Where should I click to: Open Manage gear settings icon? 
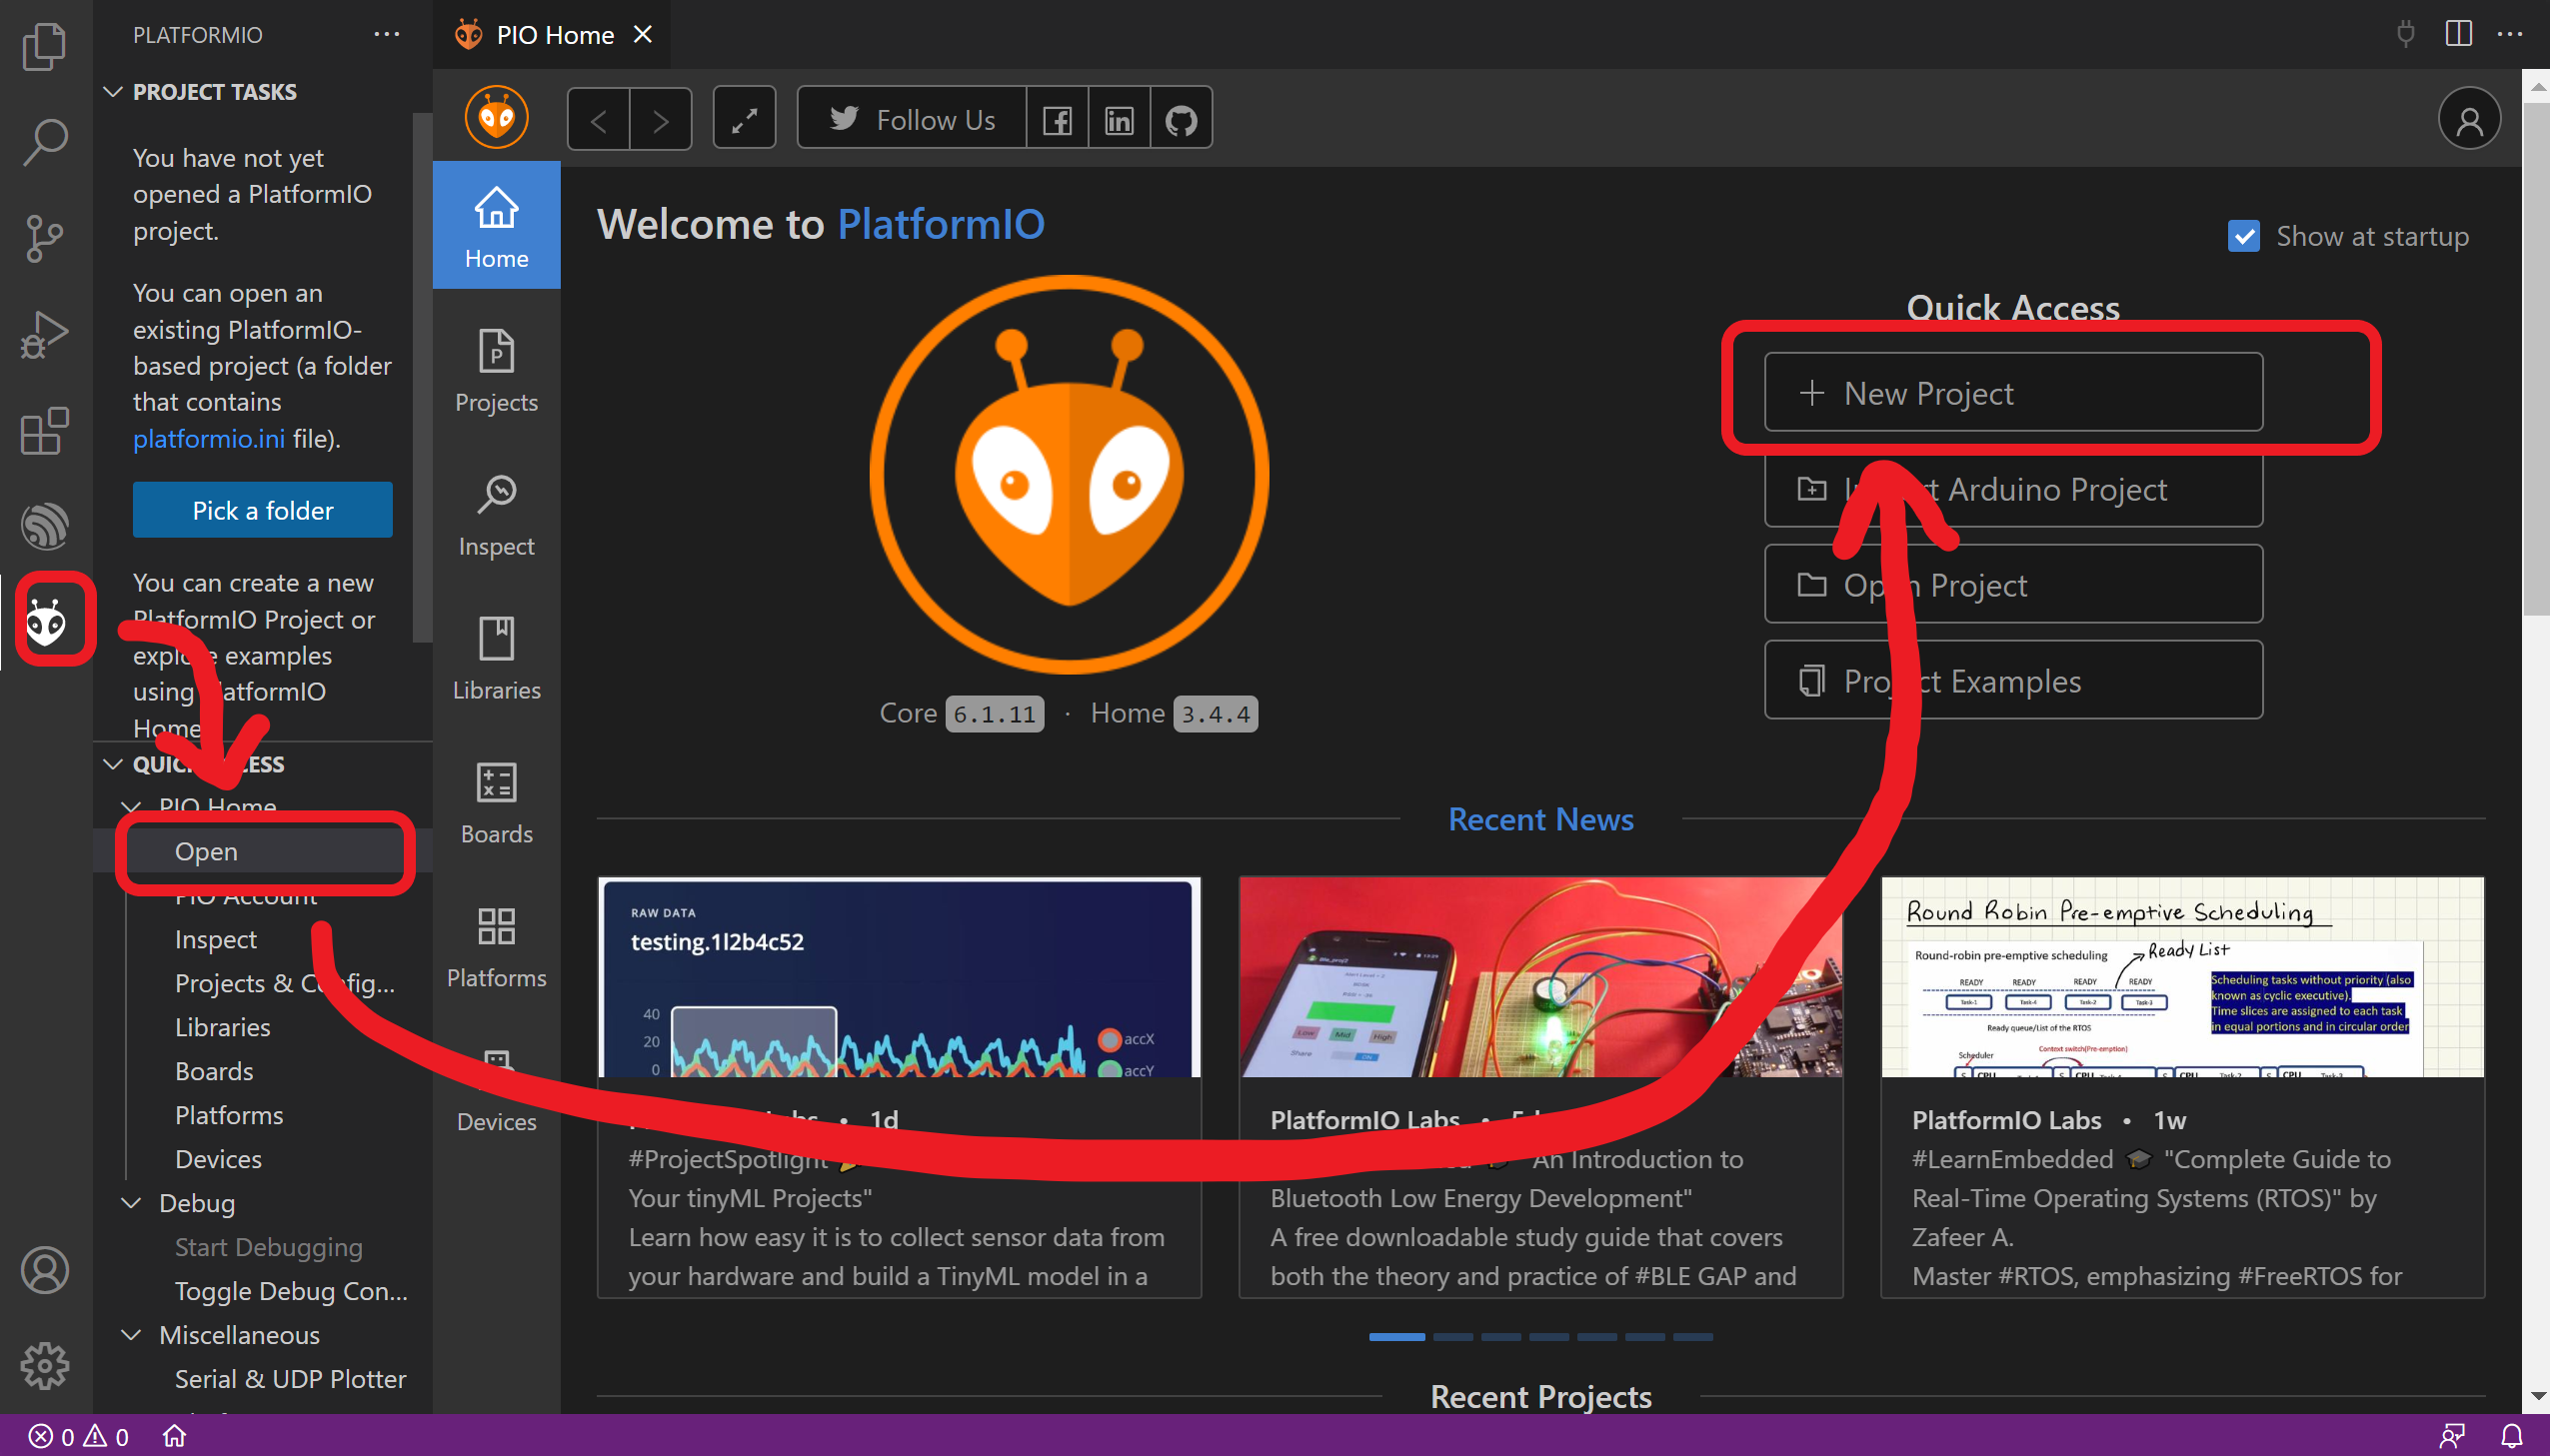45,1366
